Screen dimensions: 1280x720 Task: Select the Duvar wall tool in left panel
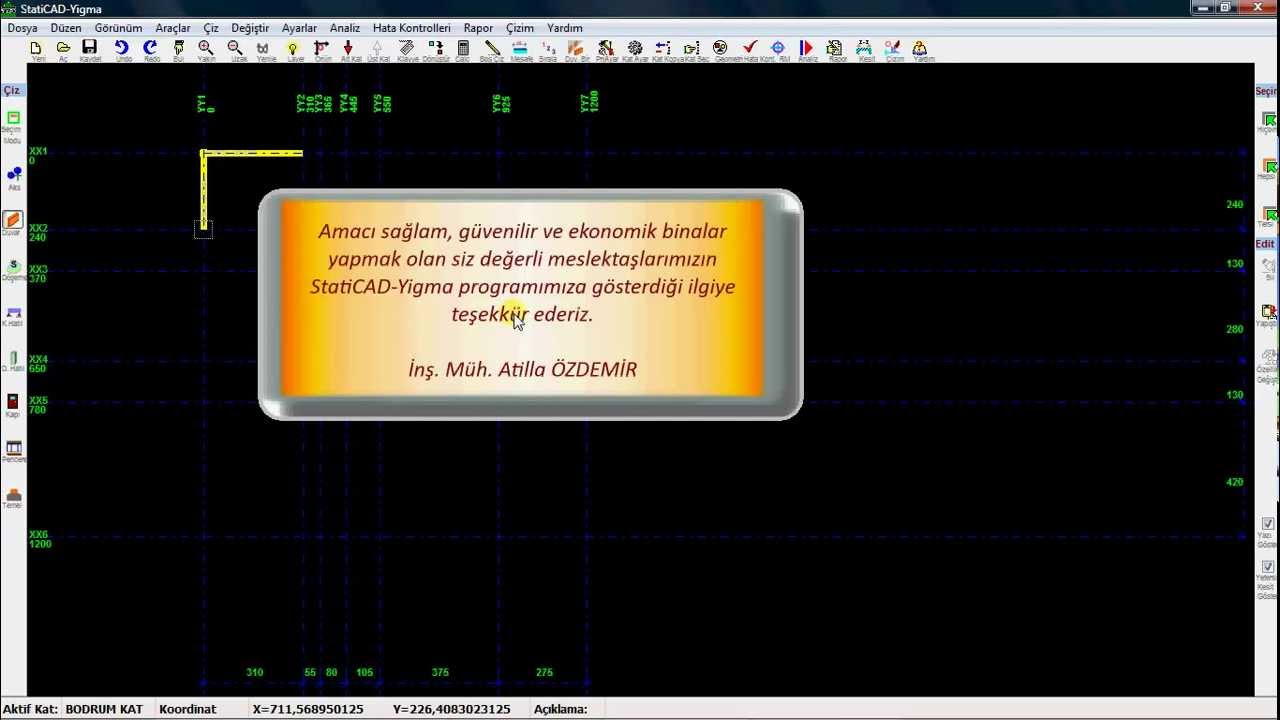[12, 223]
